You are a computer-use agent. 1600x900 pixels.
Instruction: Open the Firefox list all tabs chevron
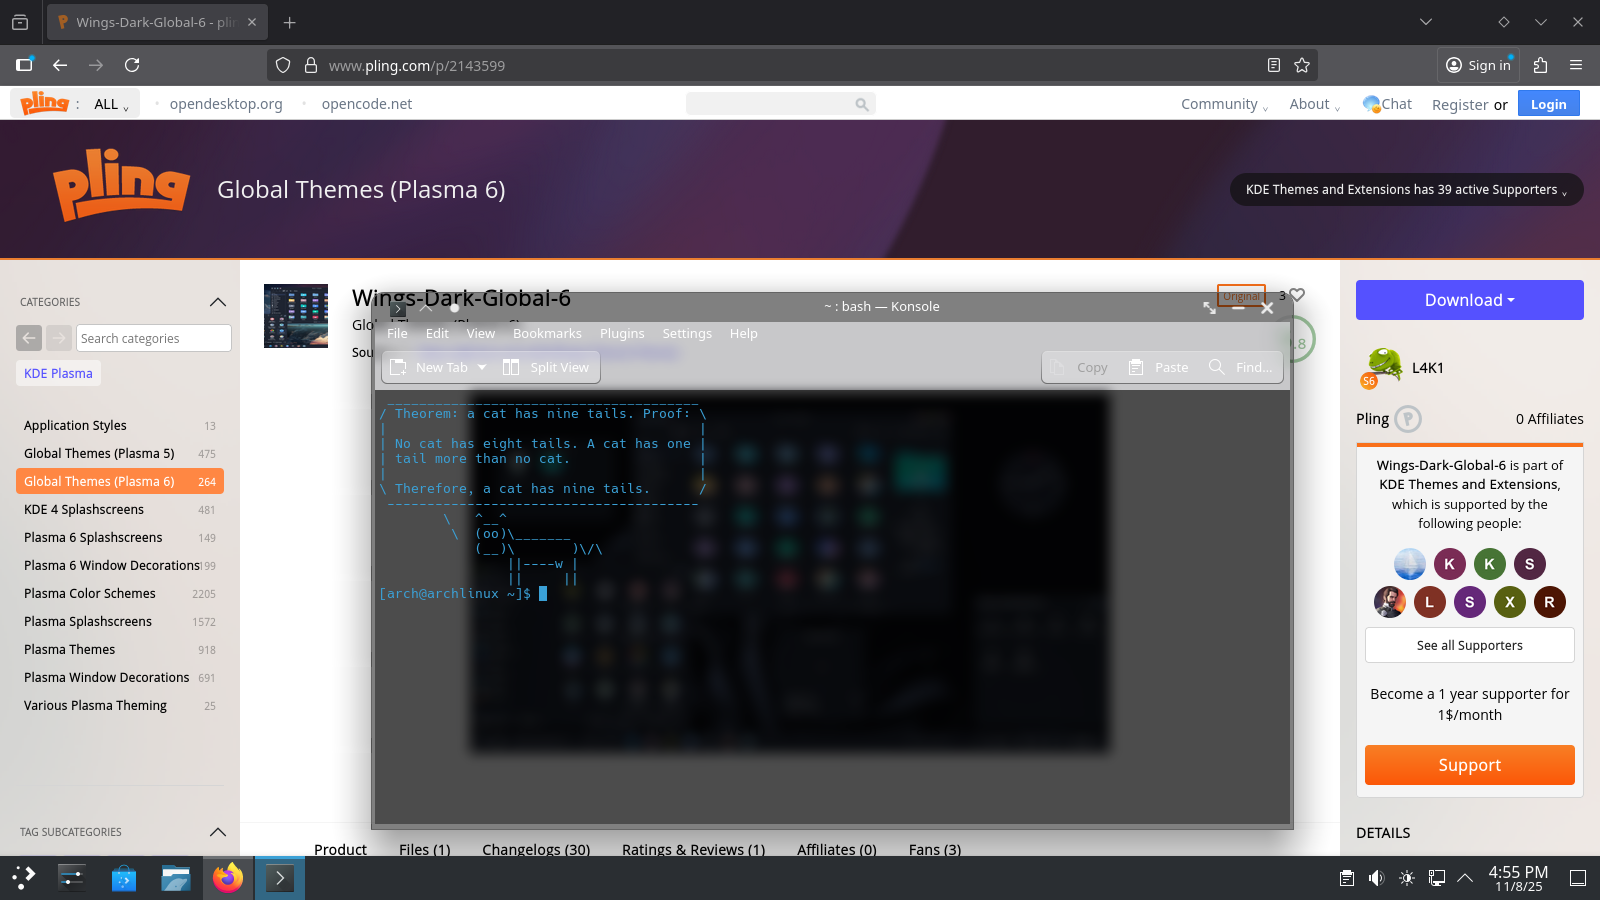tap(1426, 22)
